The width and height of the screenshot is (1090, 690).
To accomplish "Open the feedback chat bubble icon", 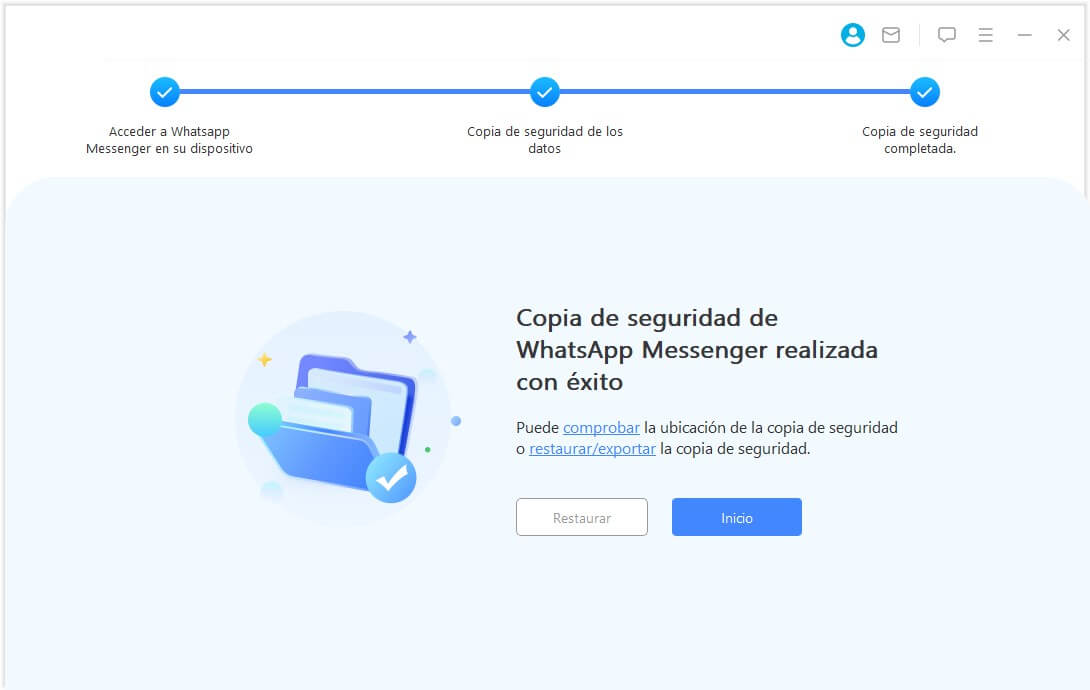I will (946, 34).
